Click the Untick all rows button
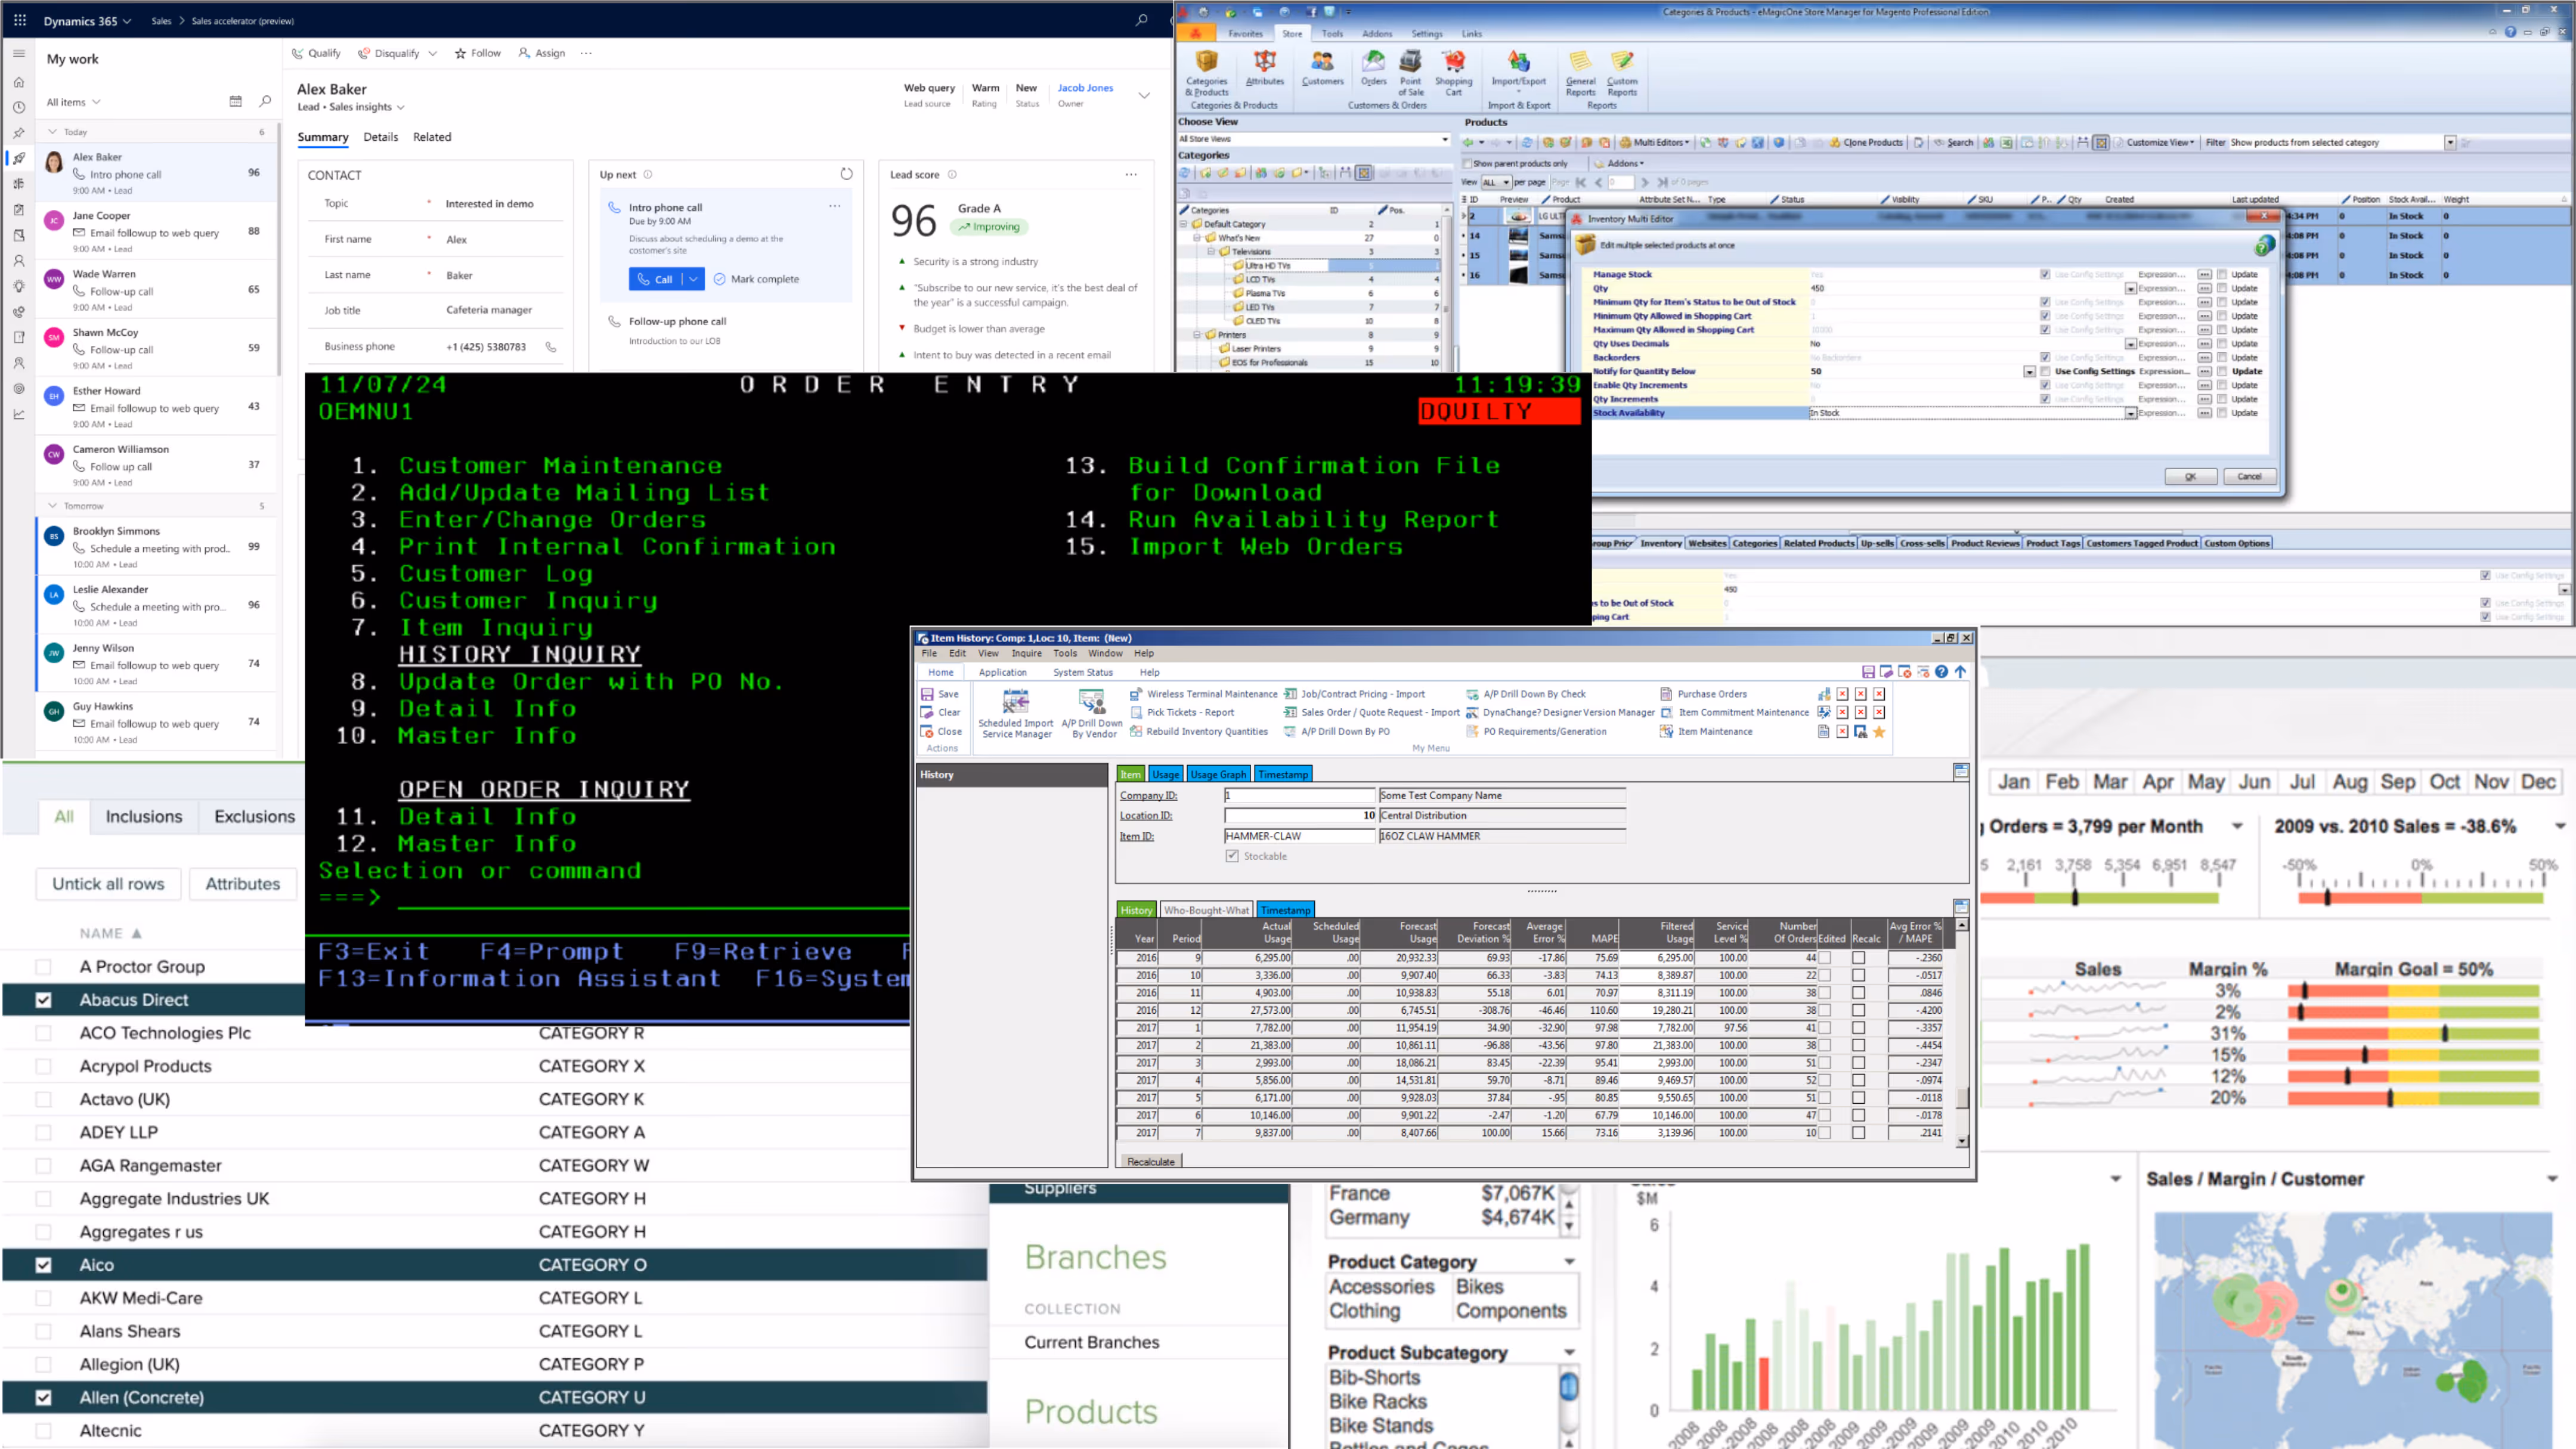 point(108,884)
